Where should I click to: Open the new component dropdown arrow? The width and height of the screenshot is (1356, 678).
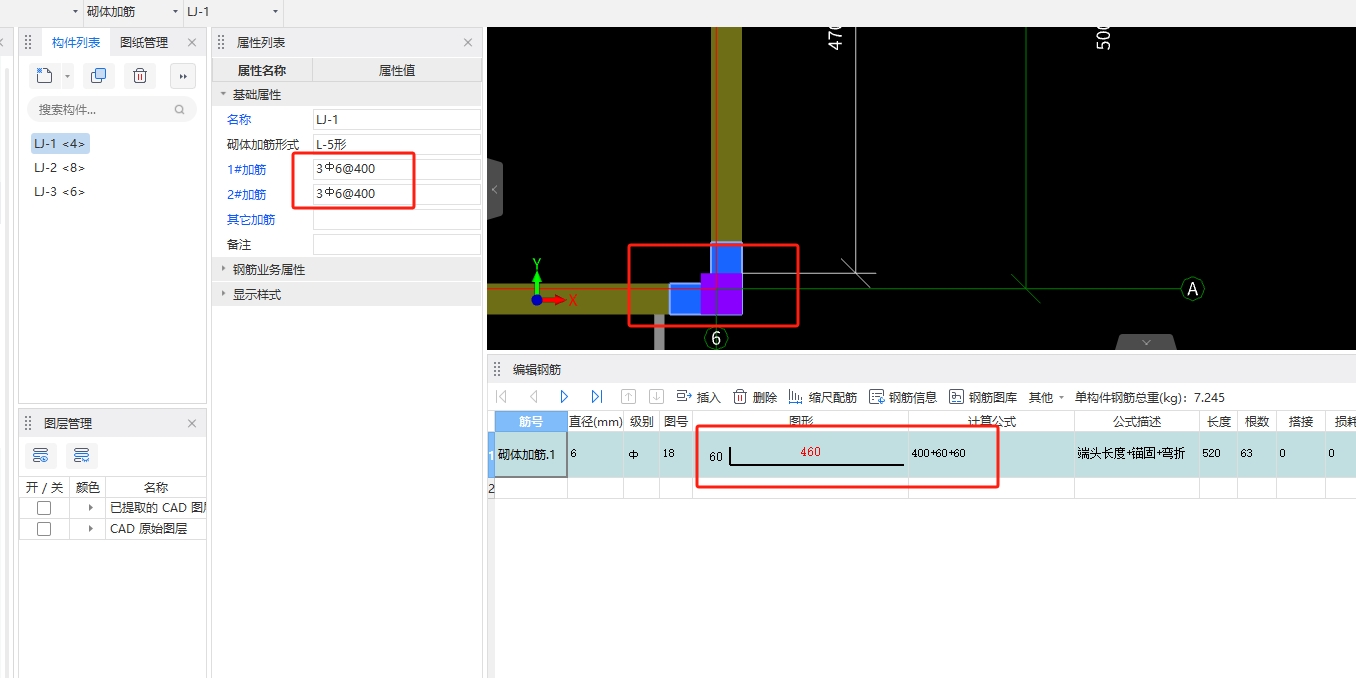tap(67, 76)
